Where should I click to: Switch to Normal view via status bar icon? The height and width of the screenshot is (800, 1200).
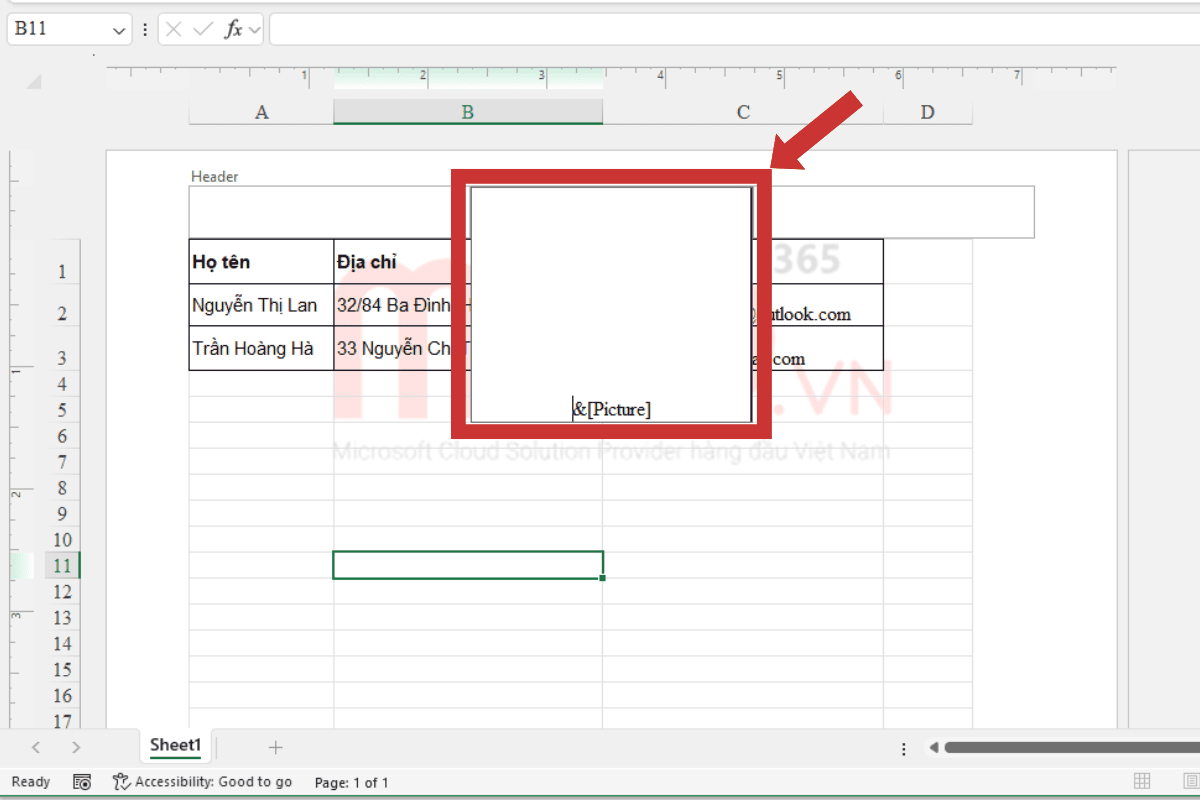coord(1142,781)
